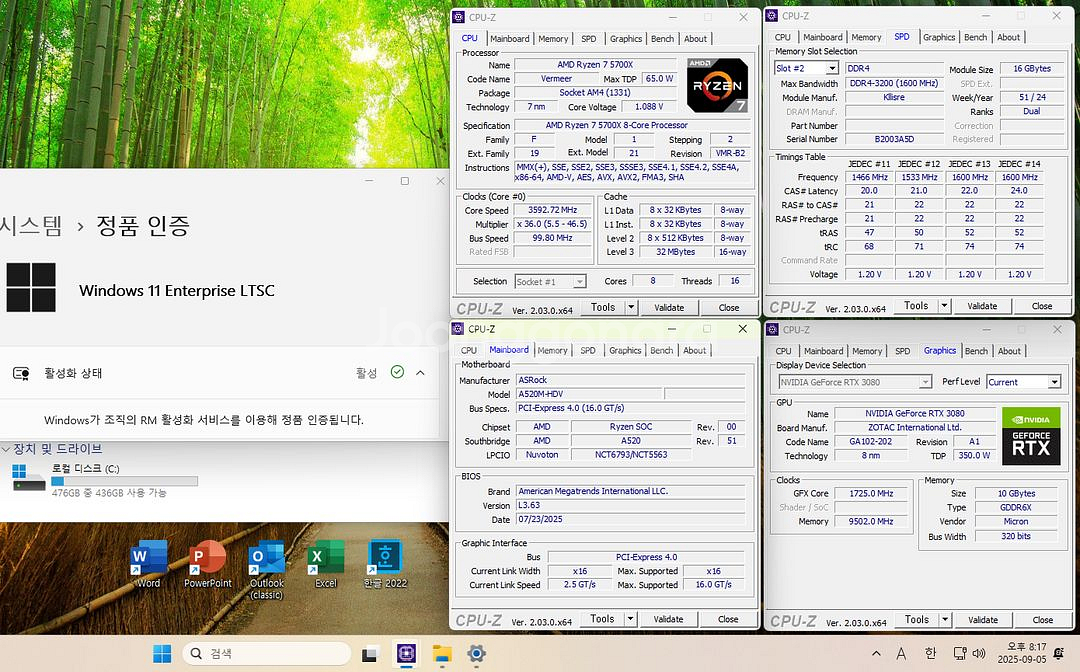The image size is (1080, 672).
Task: Open the Task View taskbar icon
Action: tap(370, 653)
